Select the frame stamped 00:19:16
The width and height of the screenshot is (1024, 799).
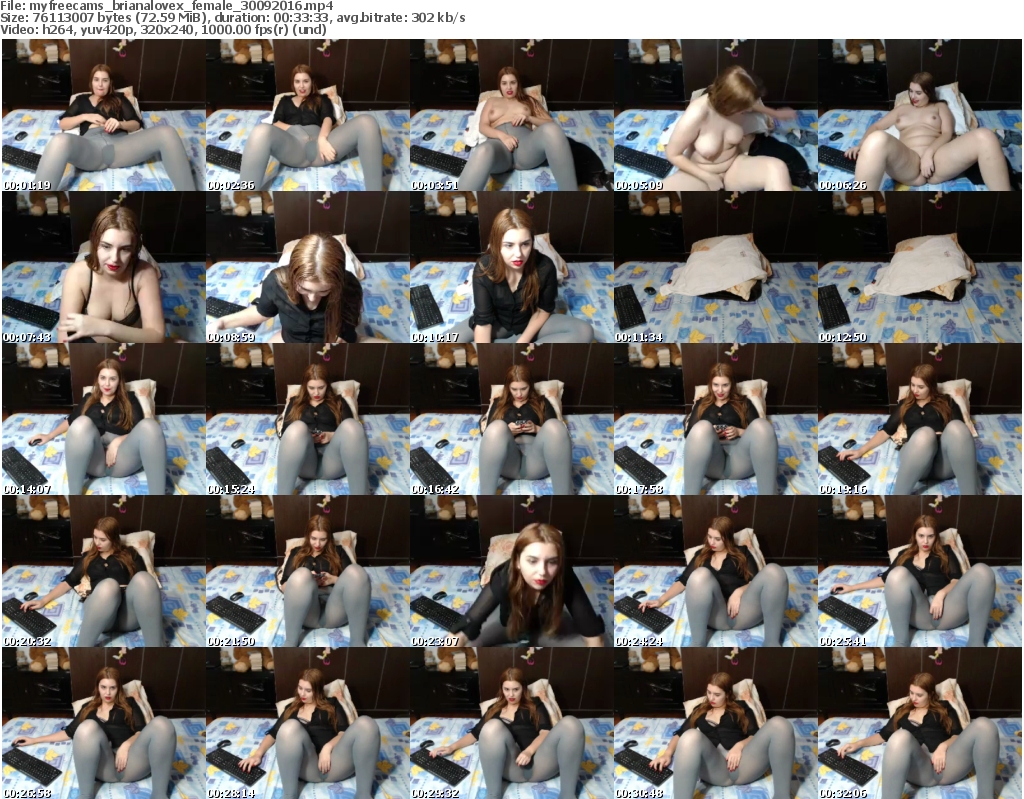[x=920, y=419]
